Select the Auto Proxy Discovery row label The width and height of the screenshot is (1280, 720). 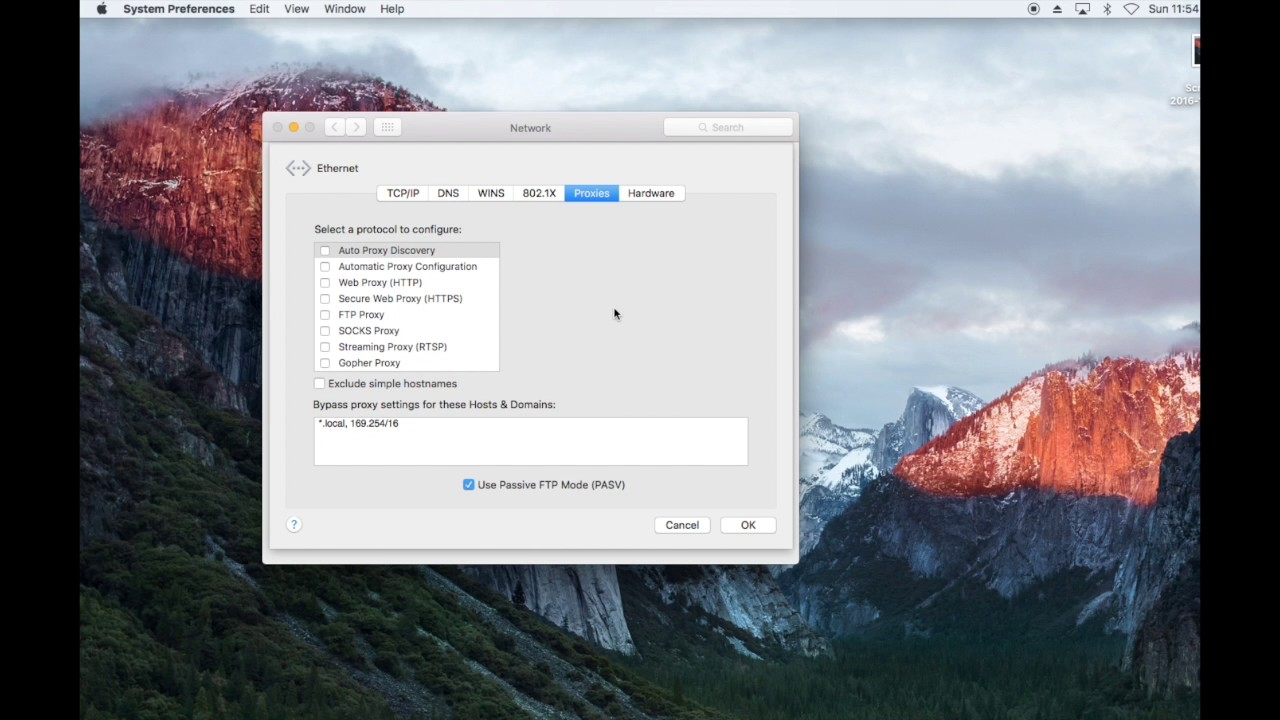point(387,251)
